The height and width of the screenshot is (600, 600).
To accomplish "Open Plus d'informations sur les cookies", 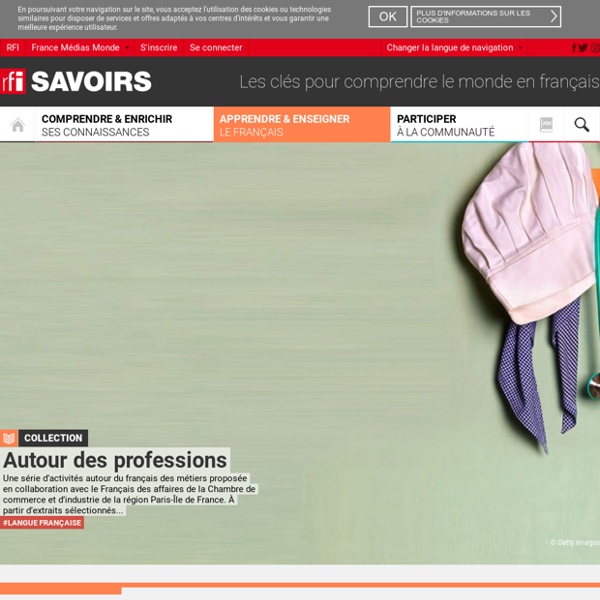I will point(486,17).
